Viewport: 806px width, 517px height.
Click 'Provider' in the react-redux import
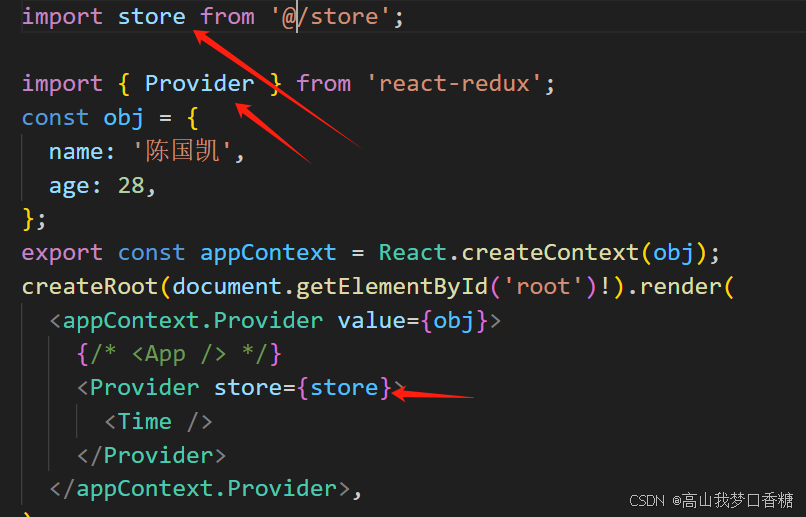(199, 84)
